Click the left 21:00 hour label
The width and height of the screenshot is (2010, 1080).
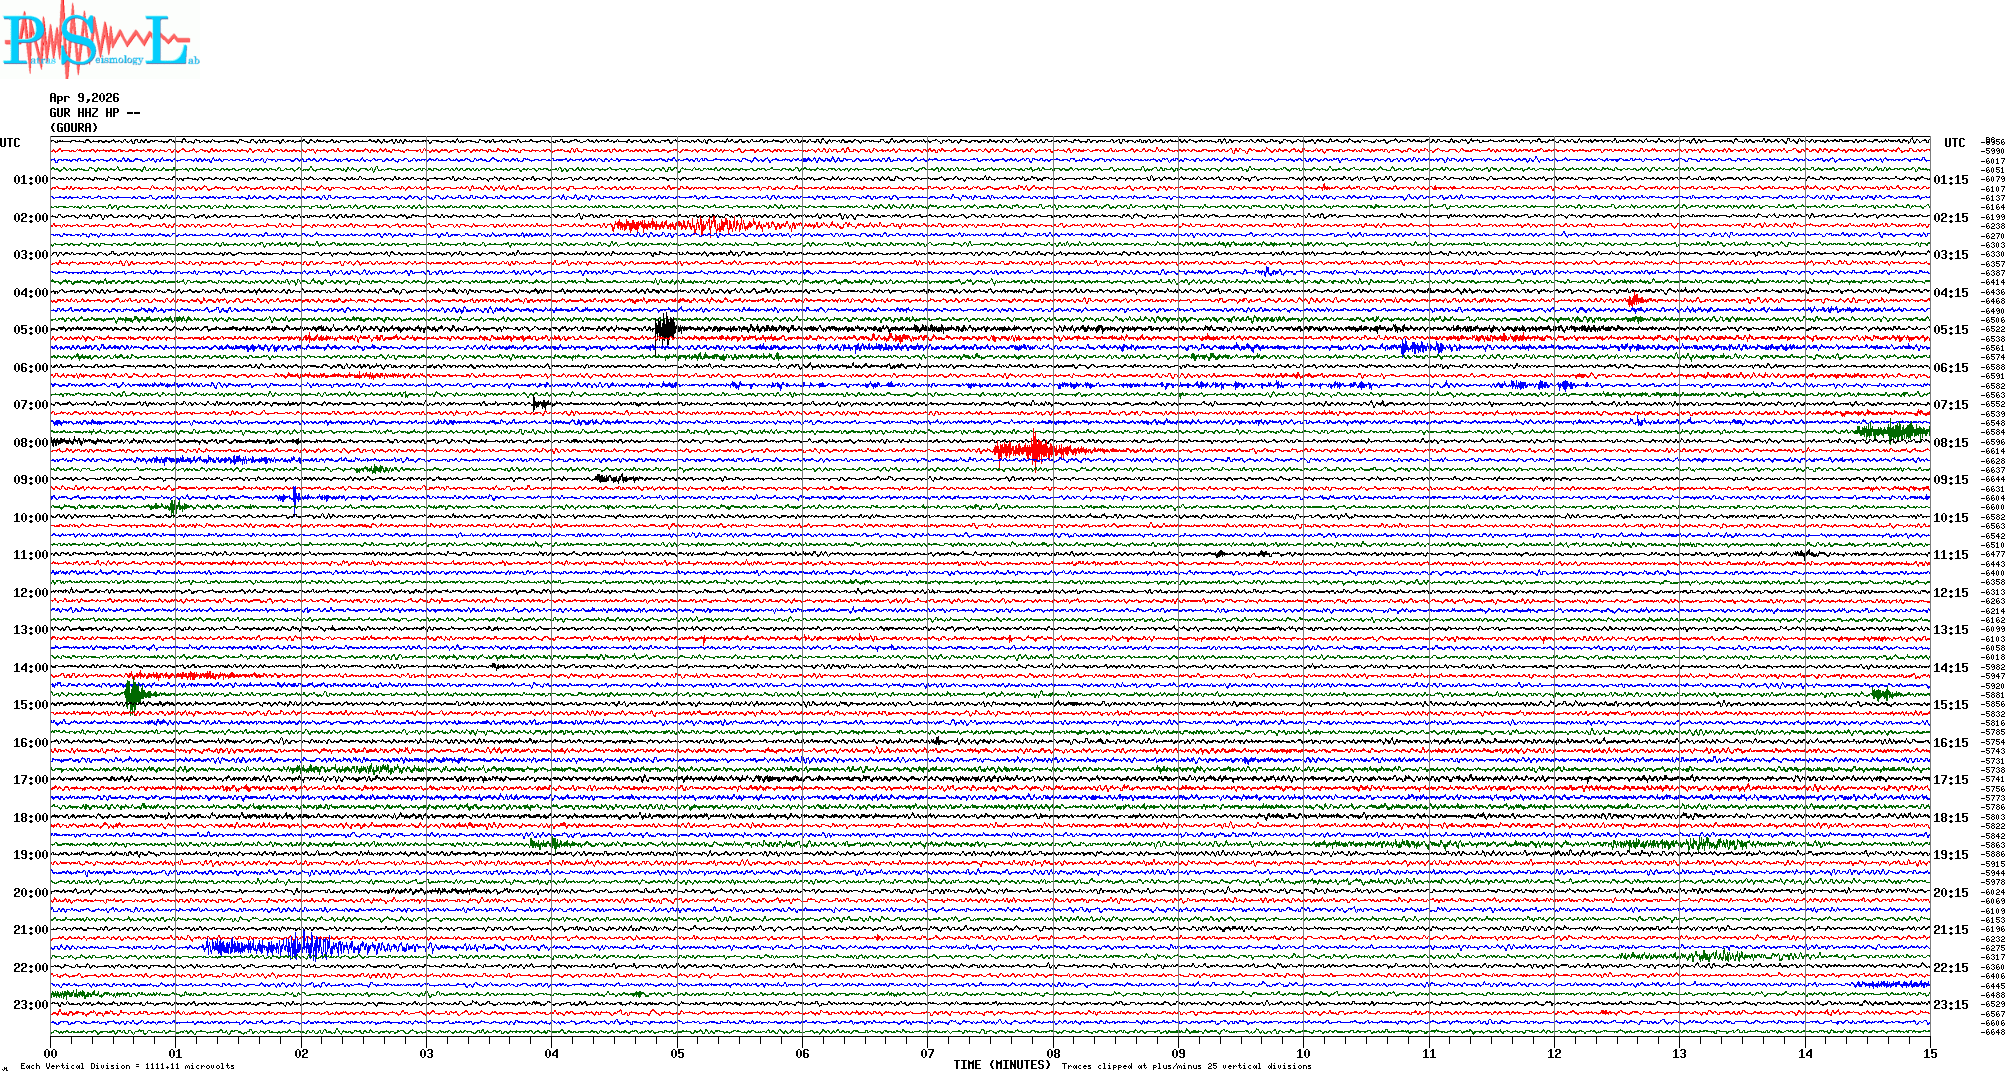click(30, 930)
